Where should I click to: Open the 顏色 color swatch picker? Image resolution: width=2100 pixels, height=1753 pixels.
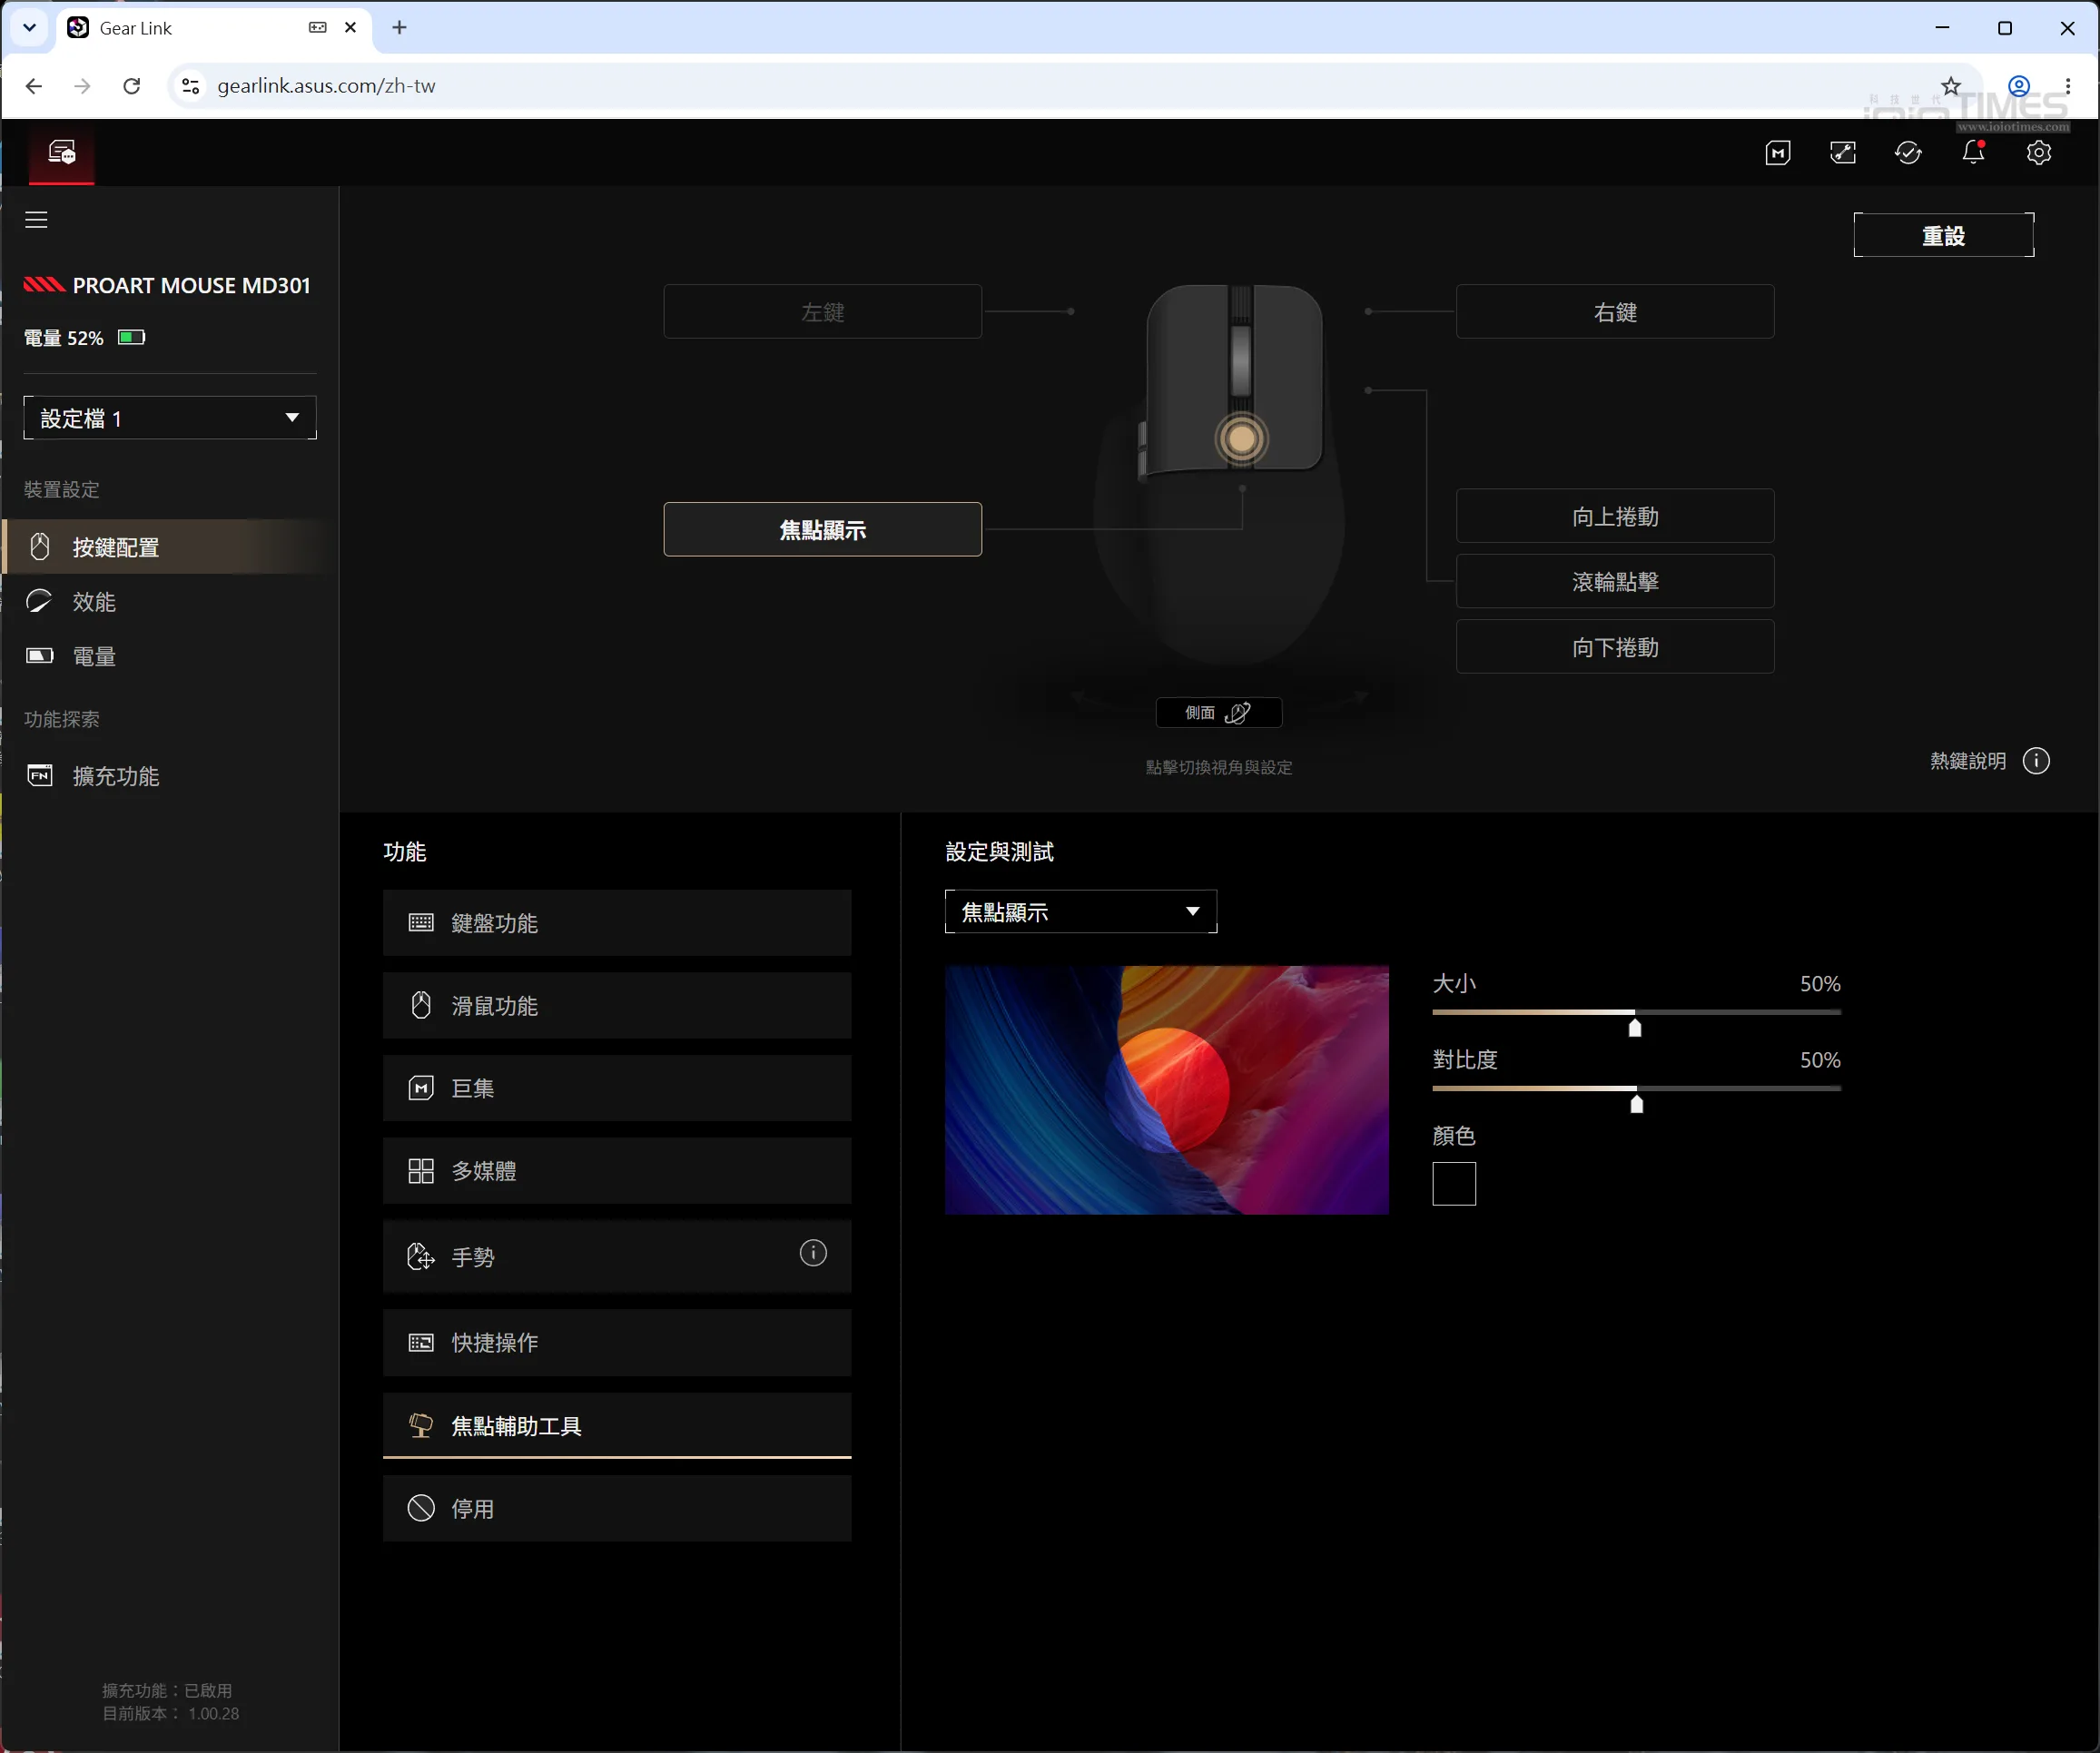1454,1184
